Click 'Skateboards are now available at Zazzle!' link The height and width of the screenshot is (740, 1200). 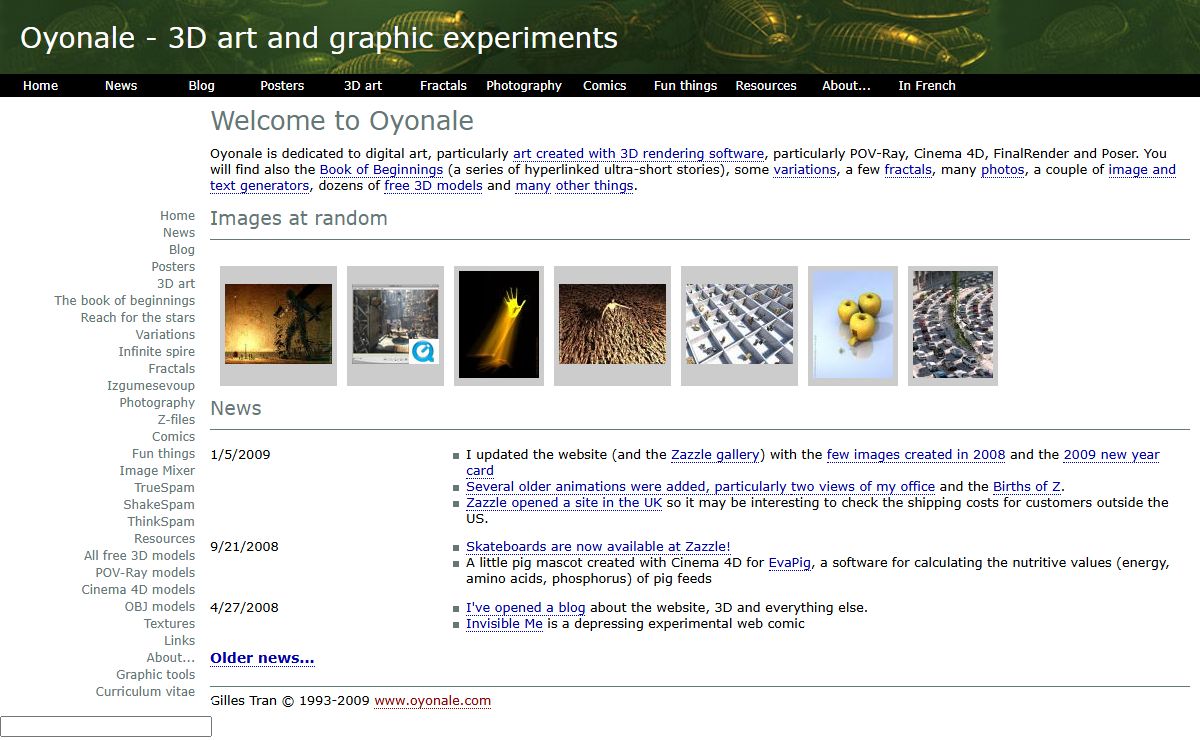point(598,547)
